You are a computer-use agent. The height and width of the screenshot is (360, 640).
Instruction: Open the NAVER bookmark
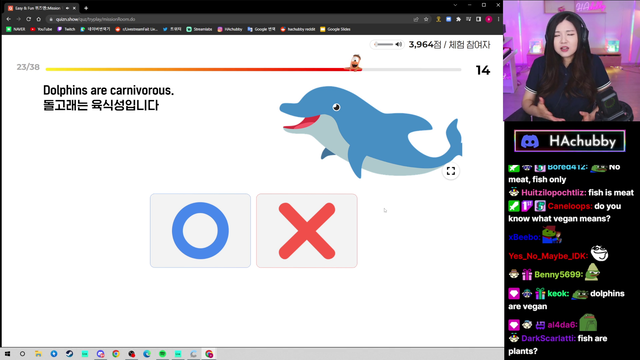pyautogui.click(x=16, y=29)
